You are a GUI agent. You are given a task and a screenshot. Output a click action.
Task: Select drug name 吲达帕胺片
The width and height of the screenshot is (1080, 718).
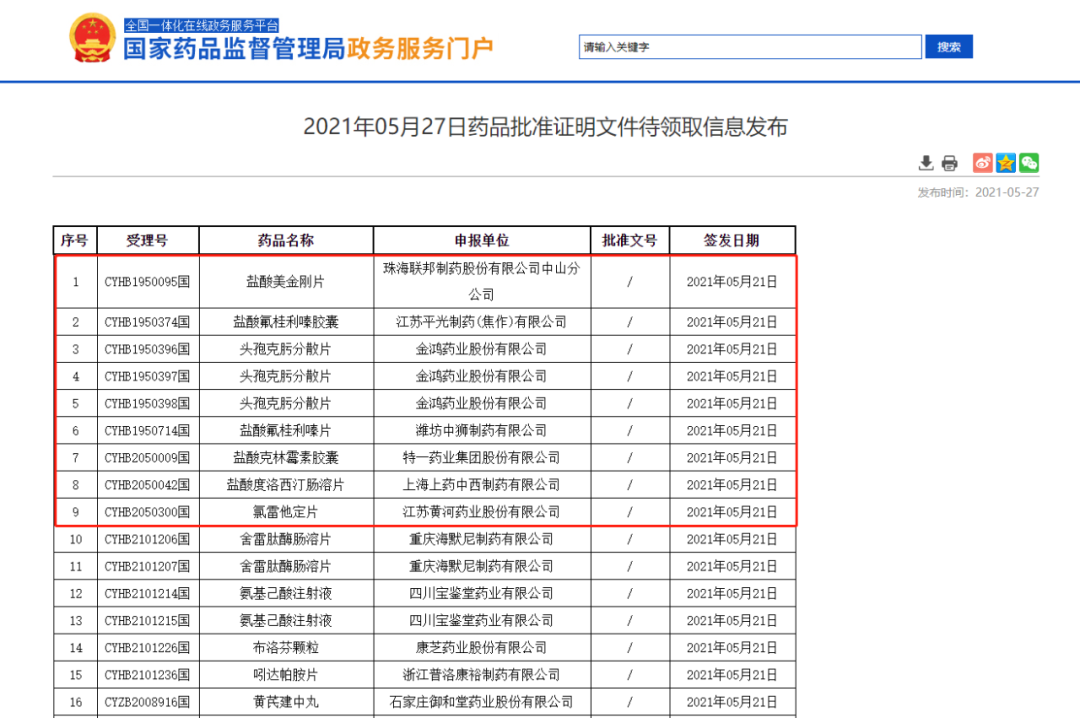(x=285, y=675)
